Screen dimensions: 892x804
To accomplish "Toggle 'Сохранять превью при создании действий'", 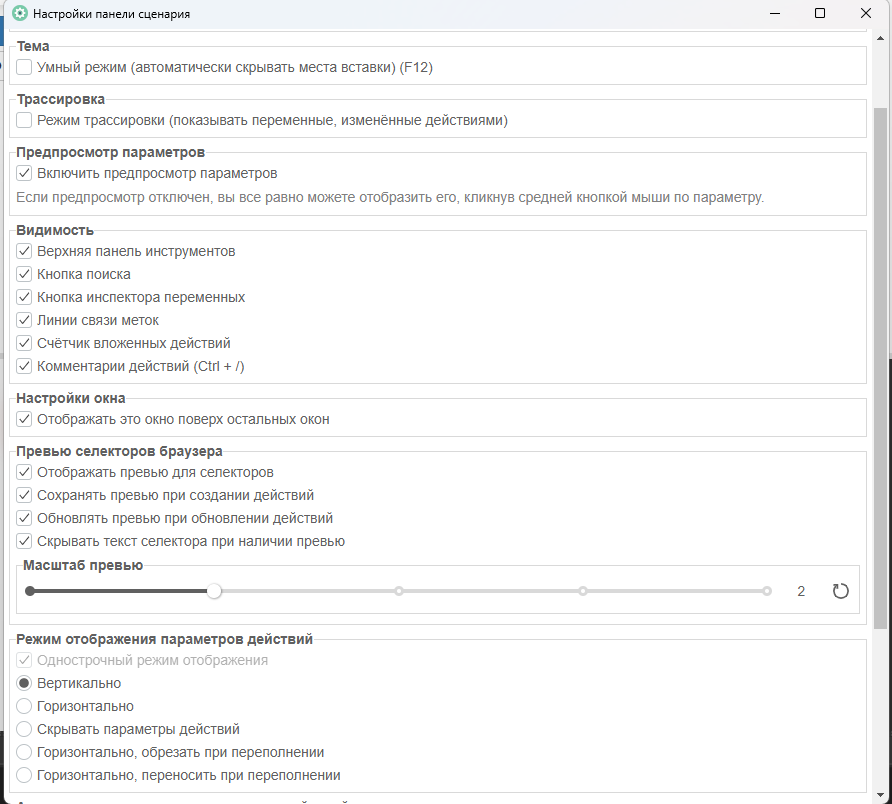I will tap(25, 495).
